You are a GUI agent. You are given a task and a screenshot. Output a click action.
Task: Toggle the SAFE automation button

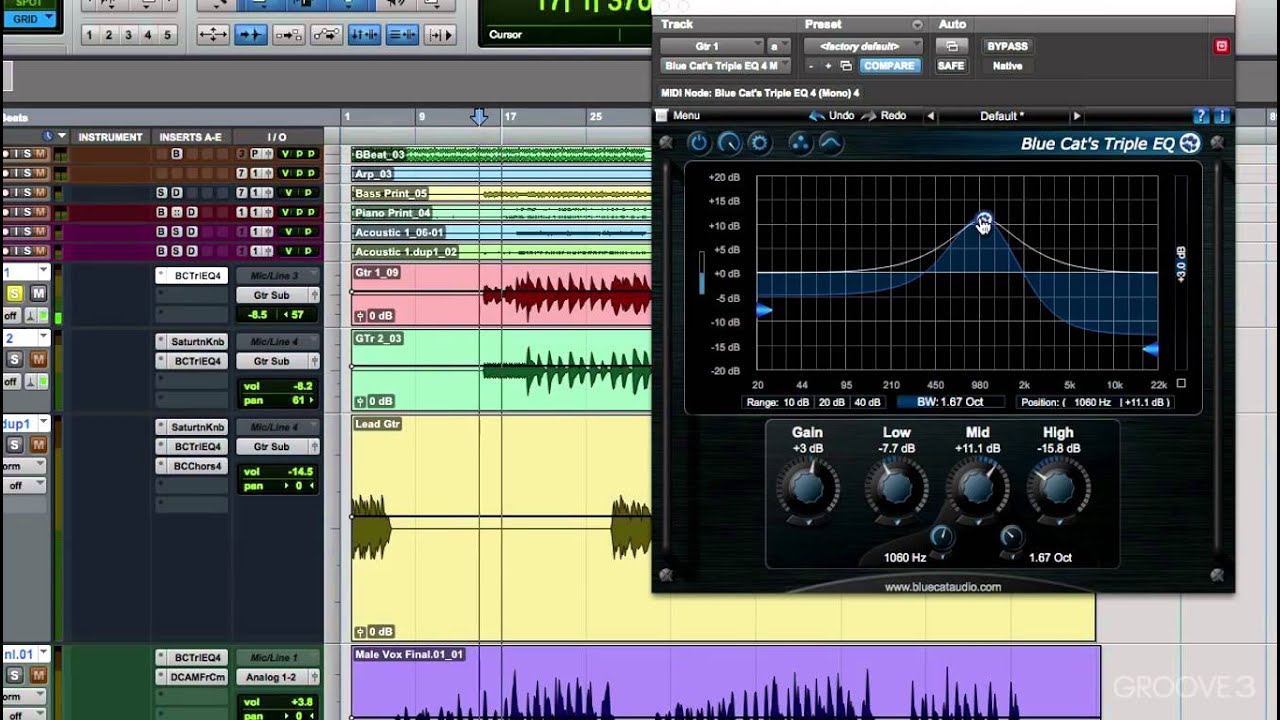click(951, 66)
